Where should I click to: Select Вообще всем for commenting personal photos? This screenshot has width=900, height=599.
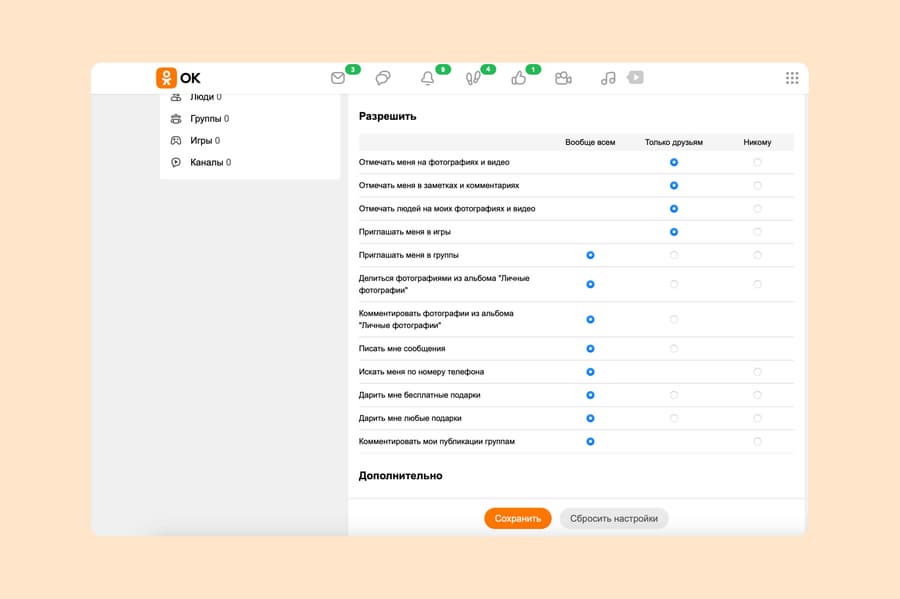tap(590, 320)
